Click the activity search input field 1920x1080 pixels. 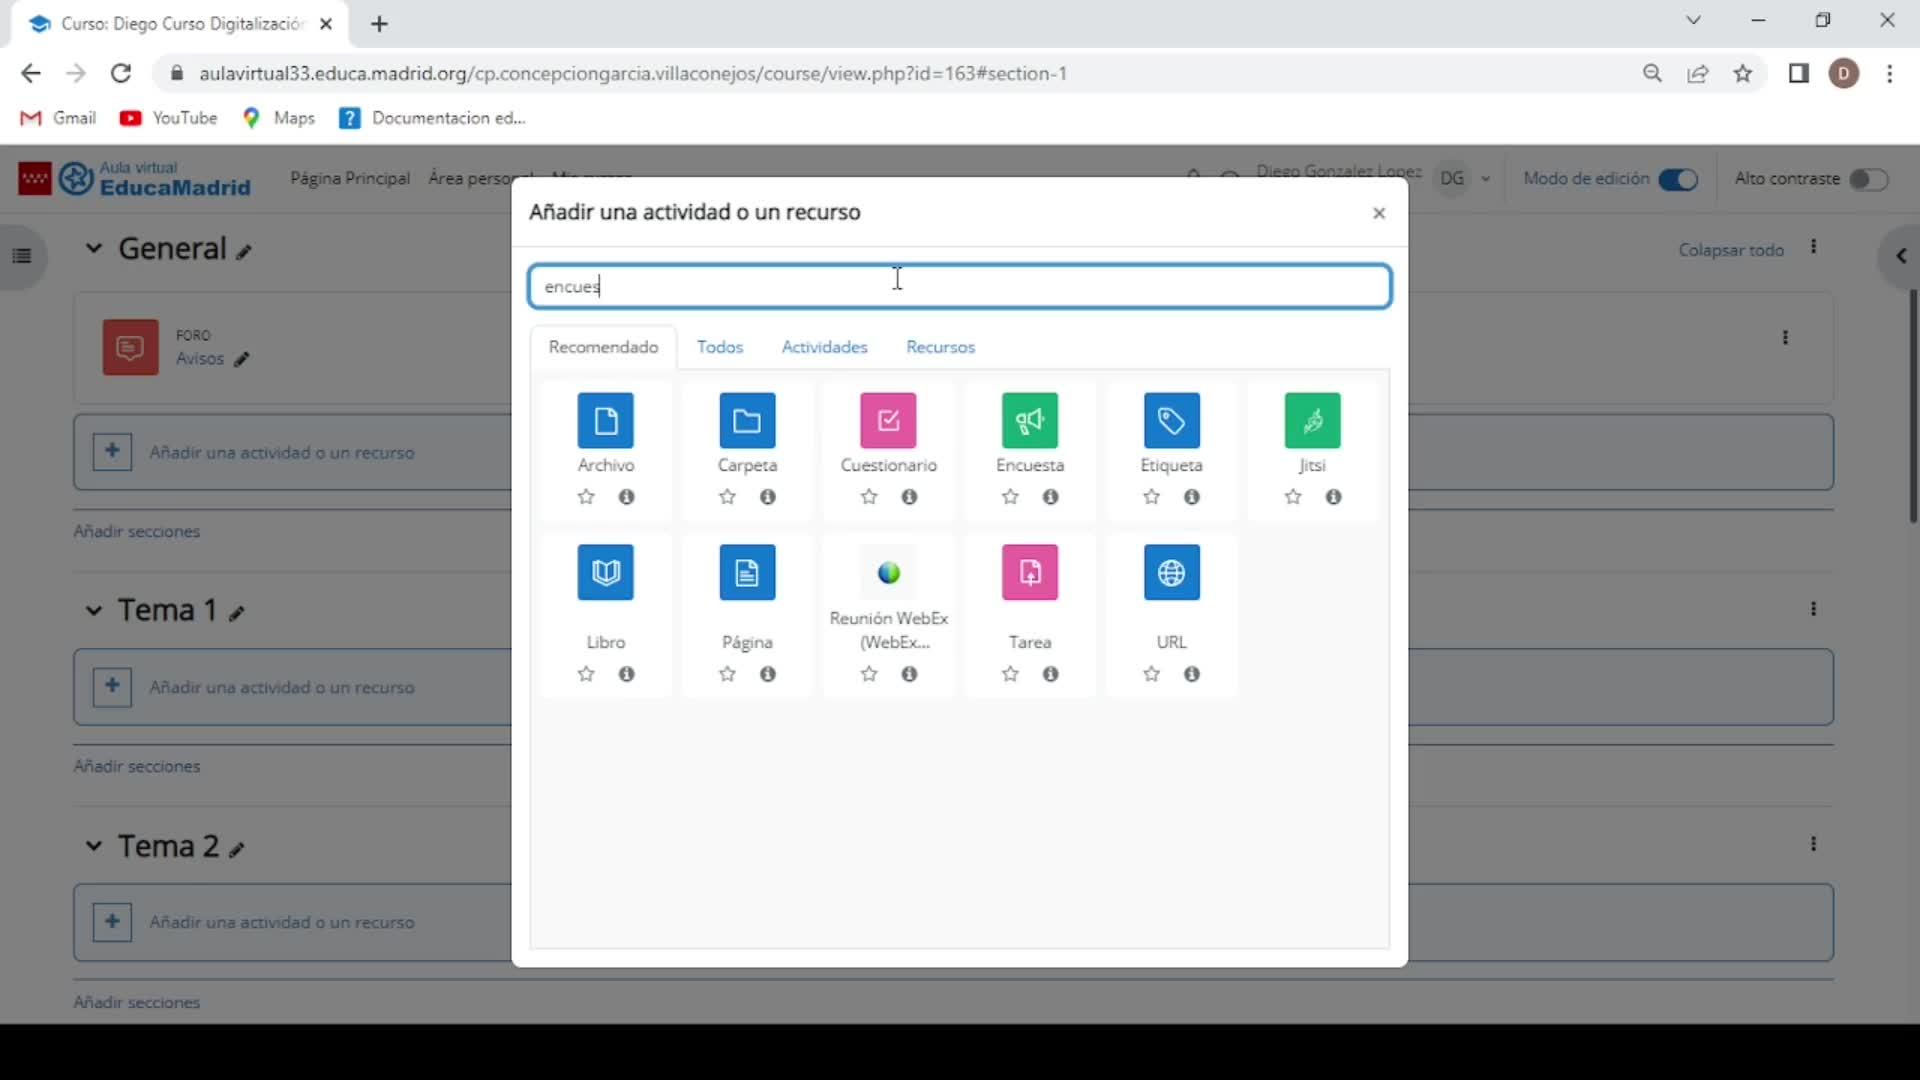(x=960, y=287)
